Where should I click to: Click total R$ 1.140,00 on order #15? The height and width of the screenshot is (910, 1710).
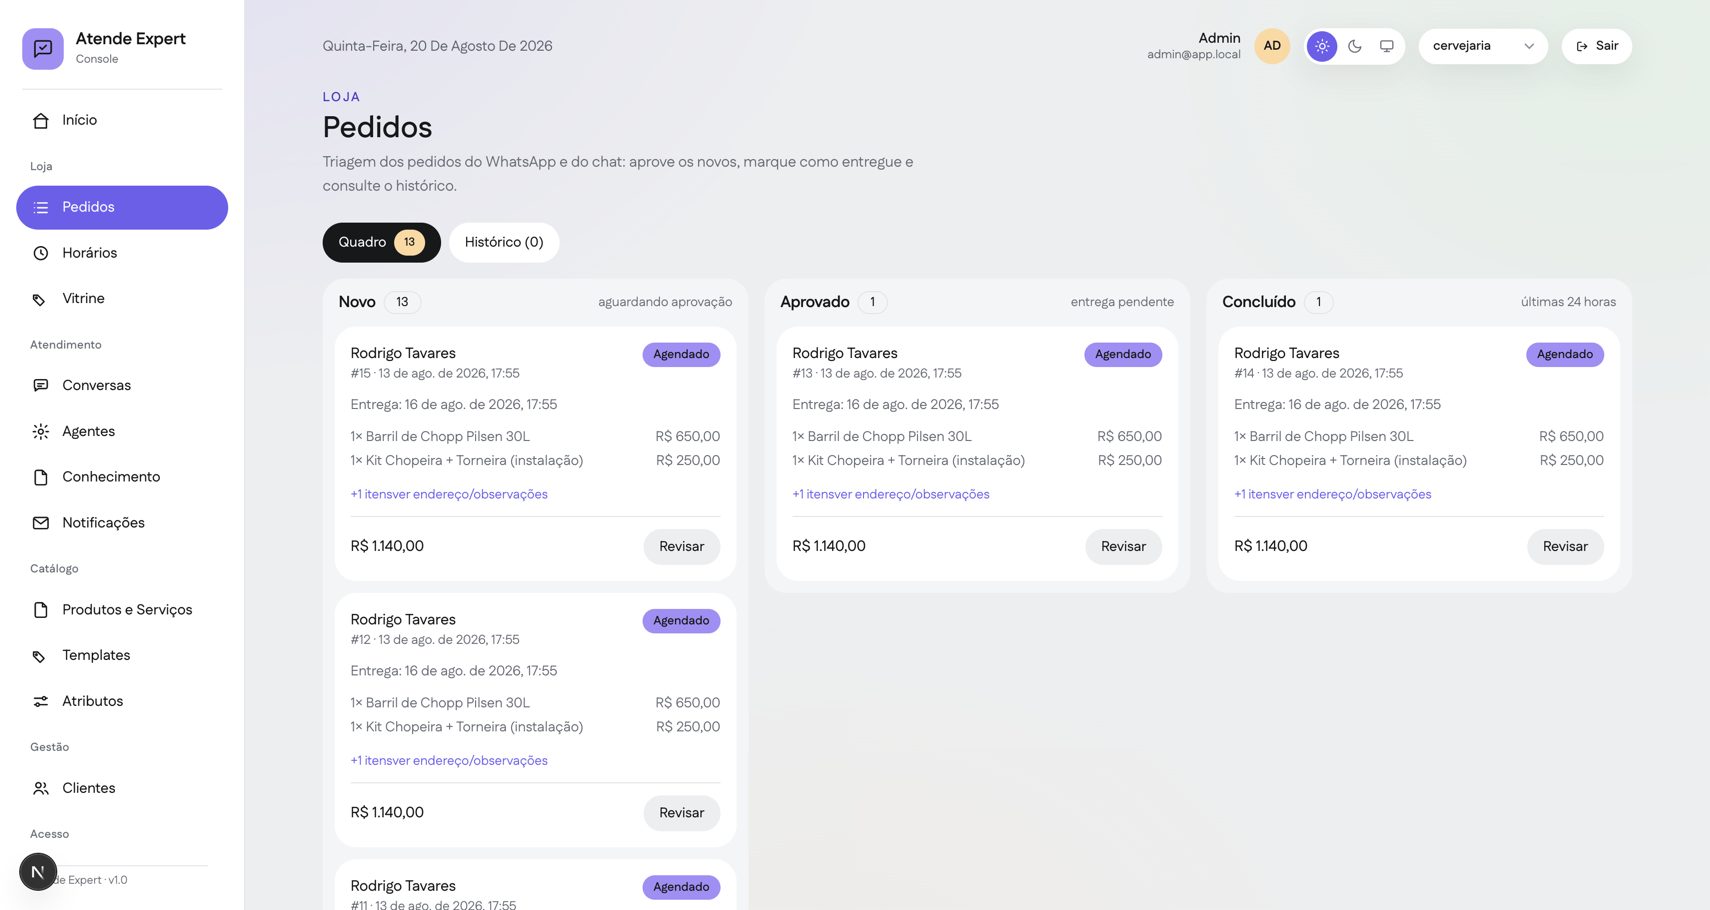pyautogui.click(x=387, y=547)
